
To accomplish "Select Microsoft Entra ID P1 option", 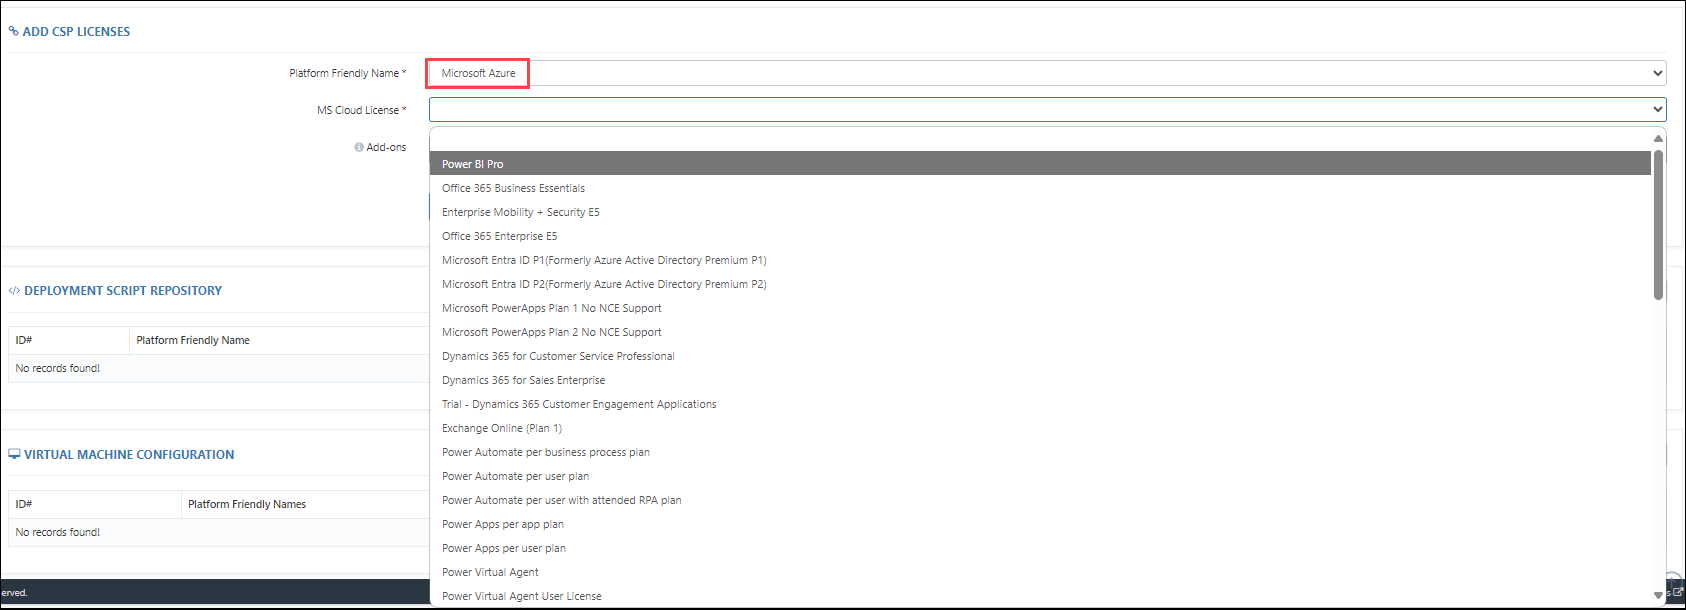I will click(1040, 260).
